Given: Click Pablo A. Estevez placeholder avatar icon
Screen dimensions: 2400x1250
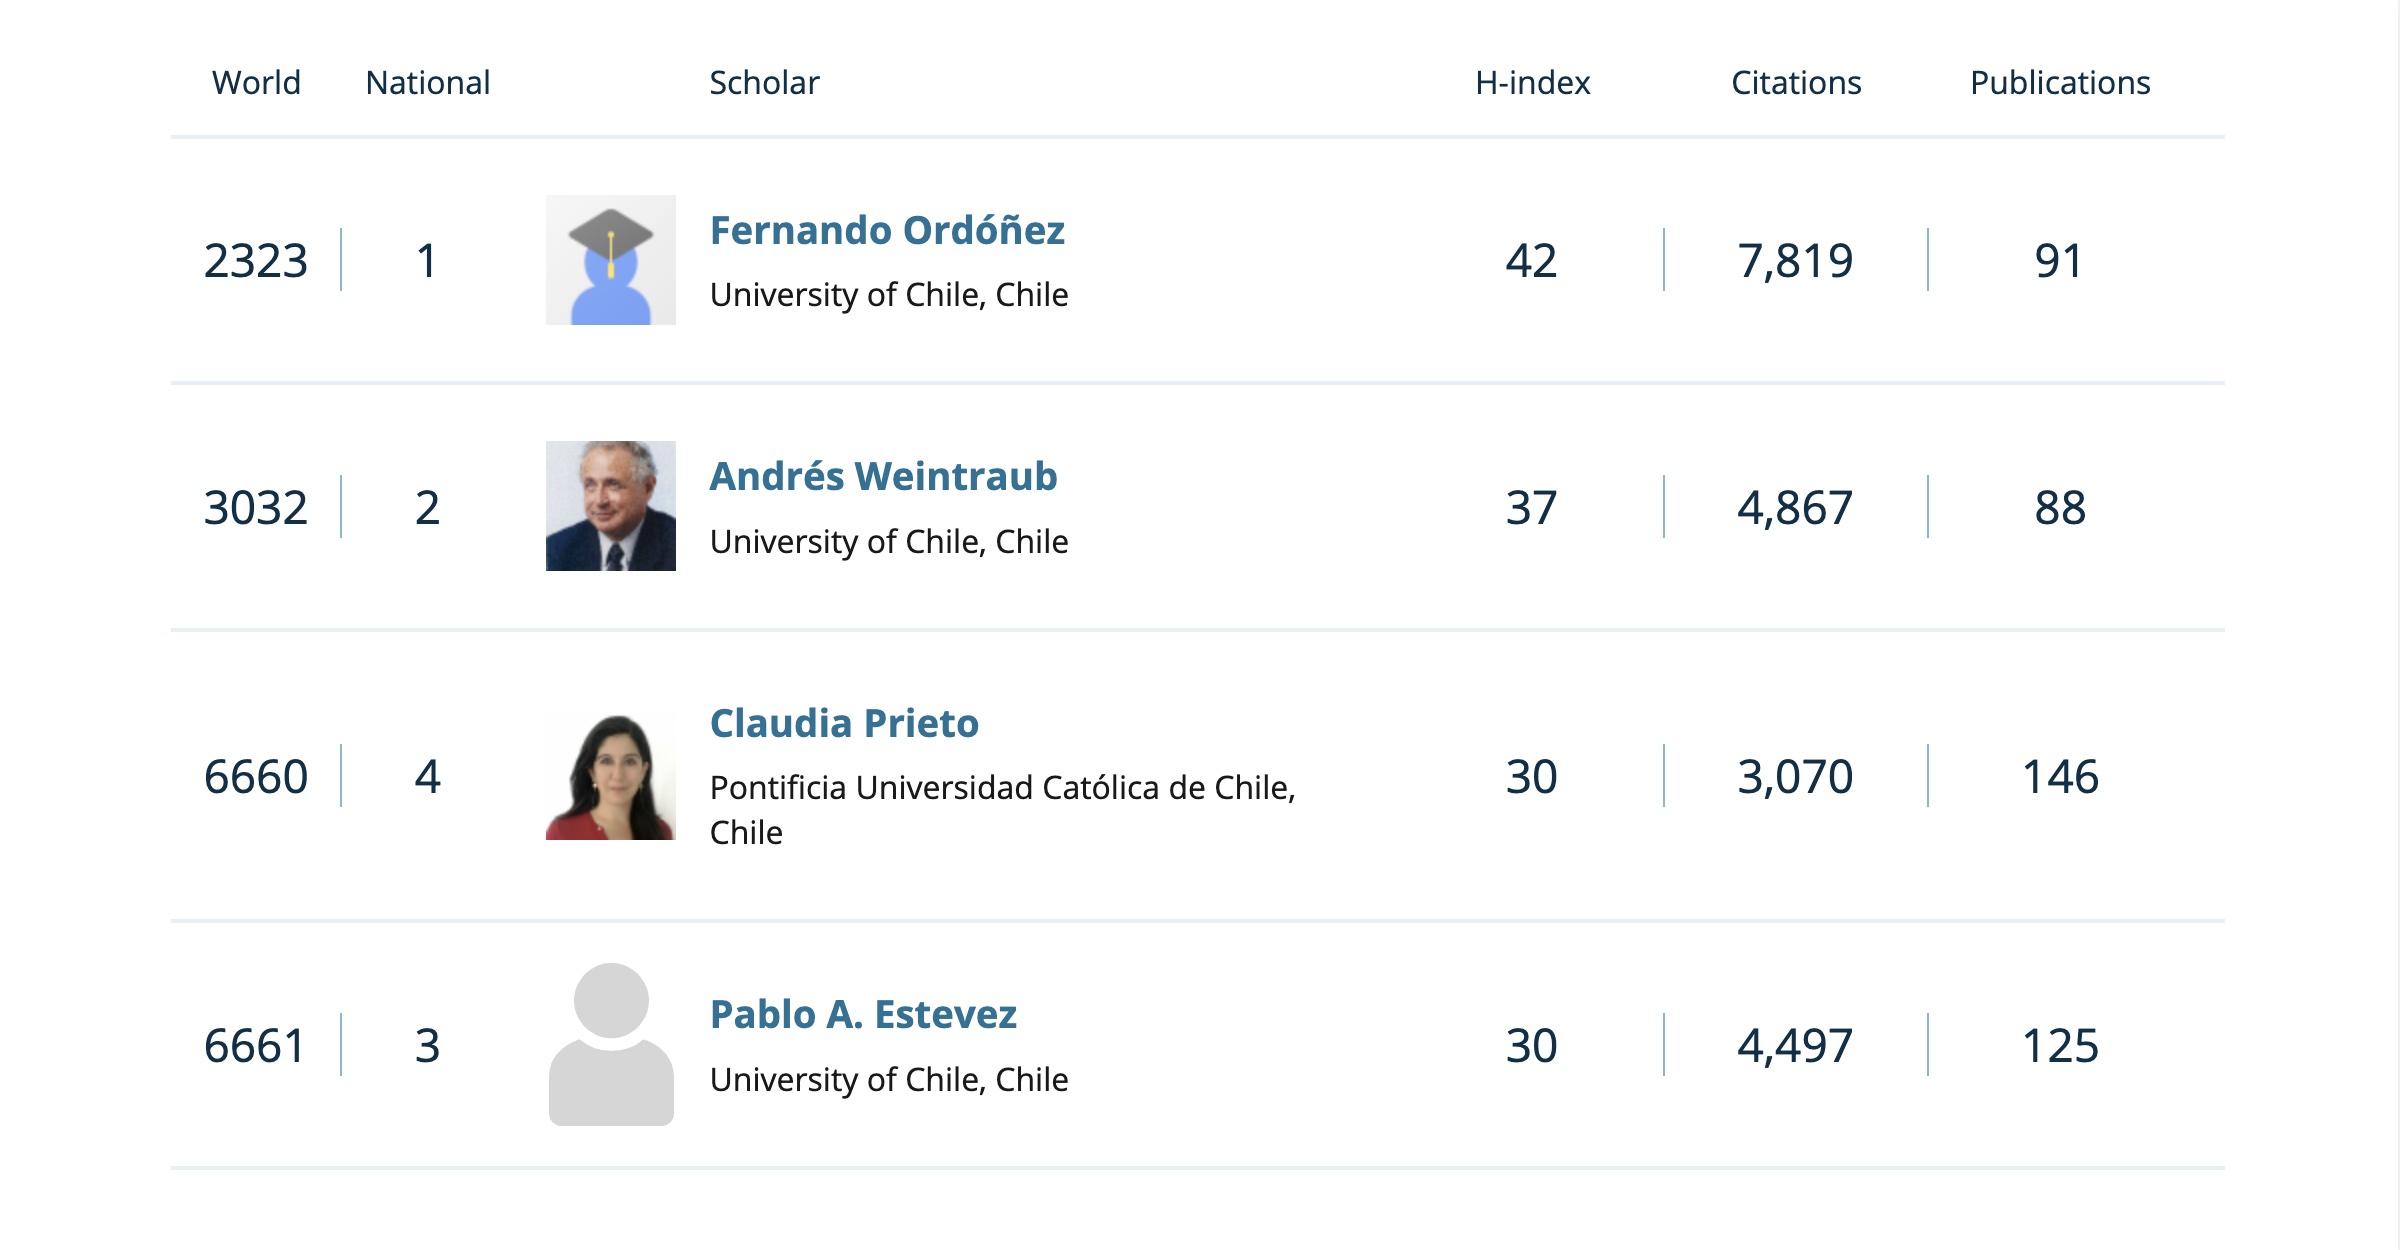Looking at the screenshot, I should click(x=611, y=1044).
